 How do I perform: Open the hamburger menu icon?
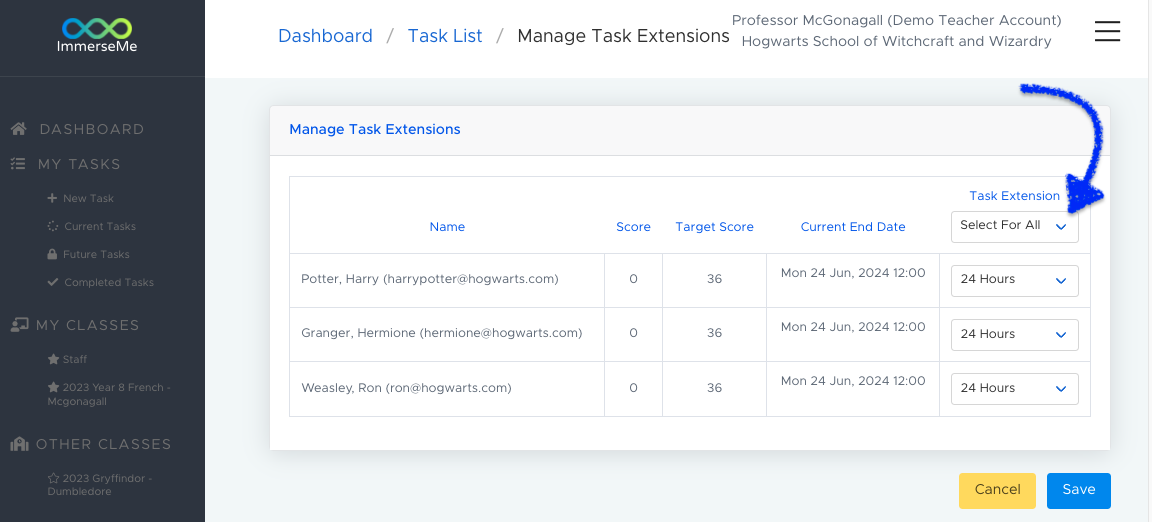[x=1107, y=32]
